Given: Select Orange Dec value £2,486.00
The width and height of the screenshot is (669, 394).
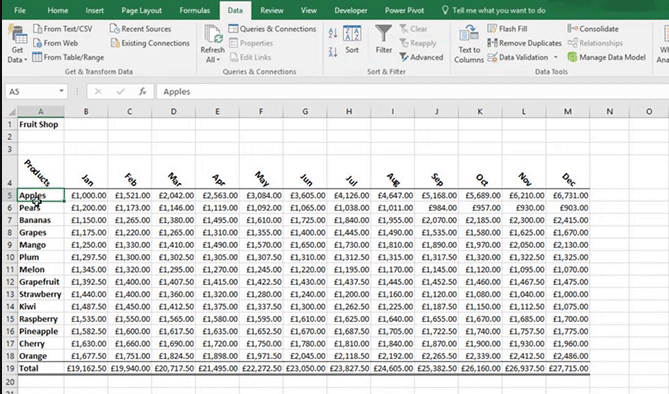Looking at the screenshot, I should [x=568, y=356].
